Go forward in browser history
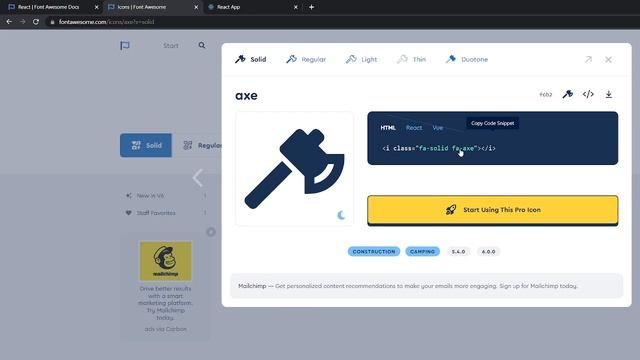This screenshot has height=360, width=640. pyautogui.click(x=22, y=22)
